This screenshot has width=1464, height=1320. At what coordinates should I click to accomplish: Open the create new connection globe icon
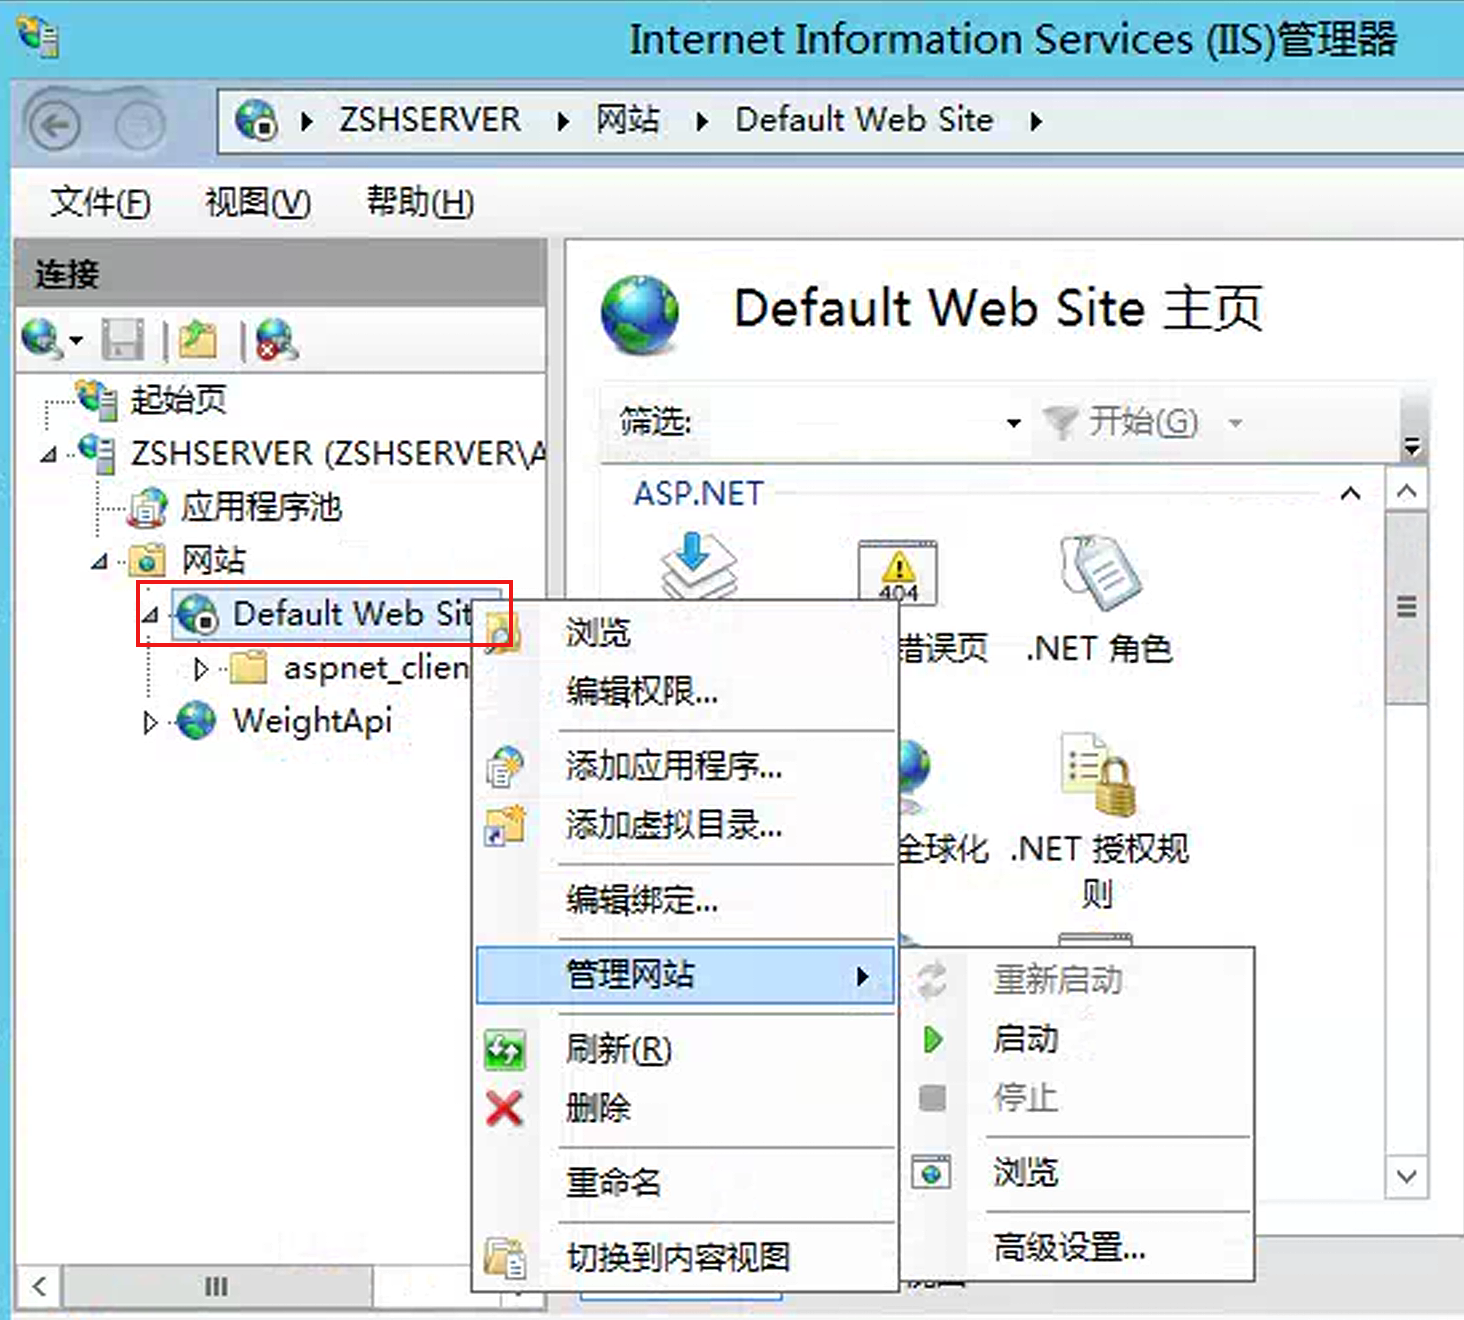click(x=42, y=339)
